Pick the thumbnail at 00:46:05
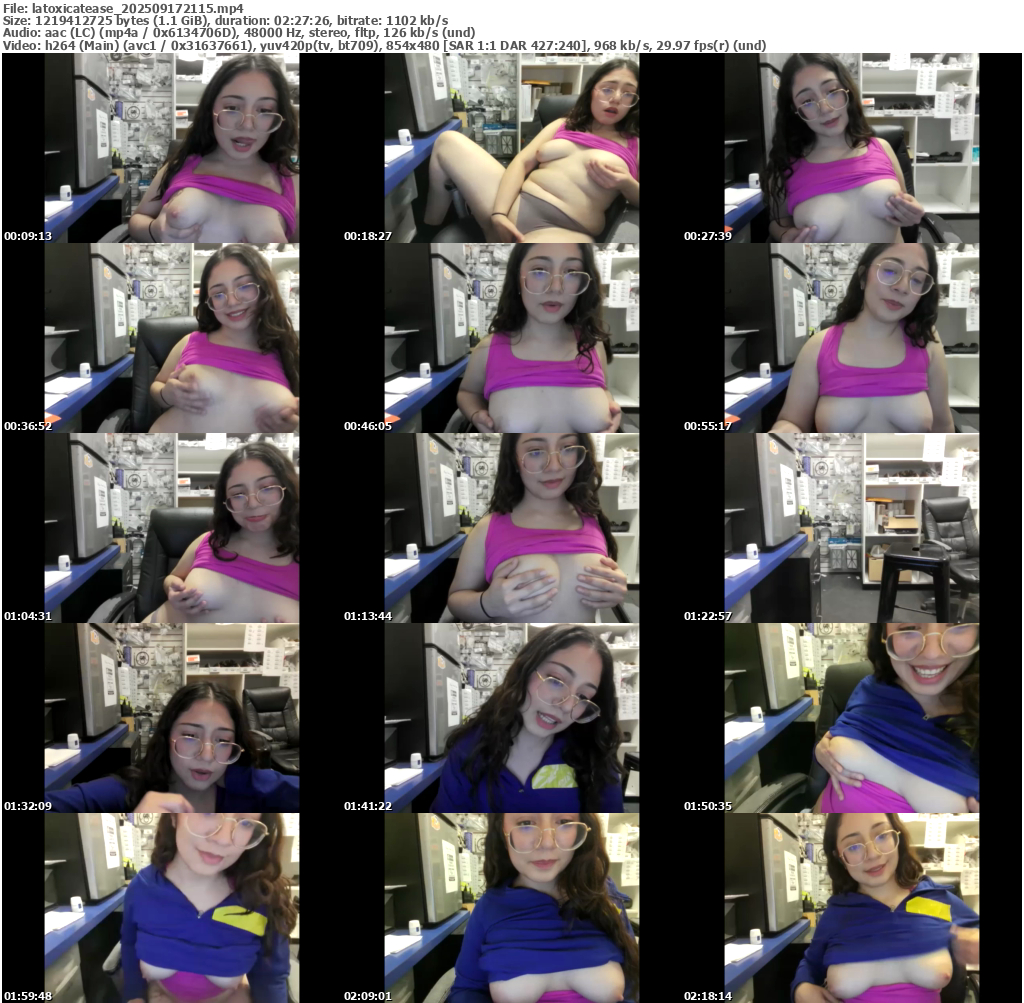The height and width of the screenshot is (1003, 1024). point(512,338)
